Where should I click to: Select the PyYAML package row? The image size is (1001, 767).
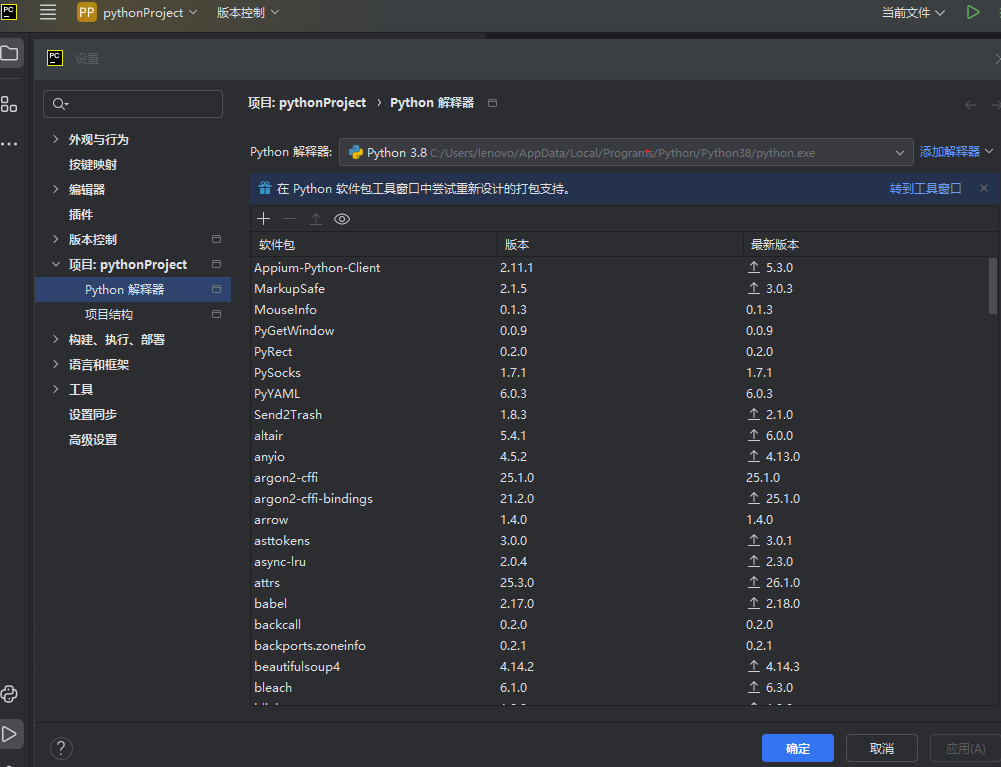pos(619,393)
